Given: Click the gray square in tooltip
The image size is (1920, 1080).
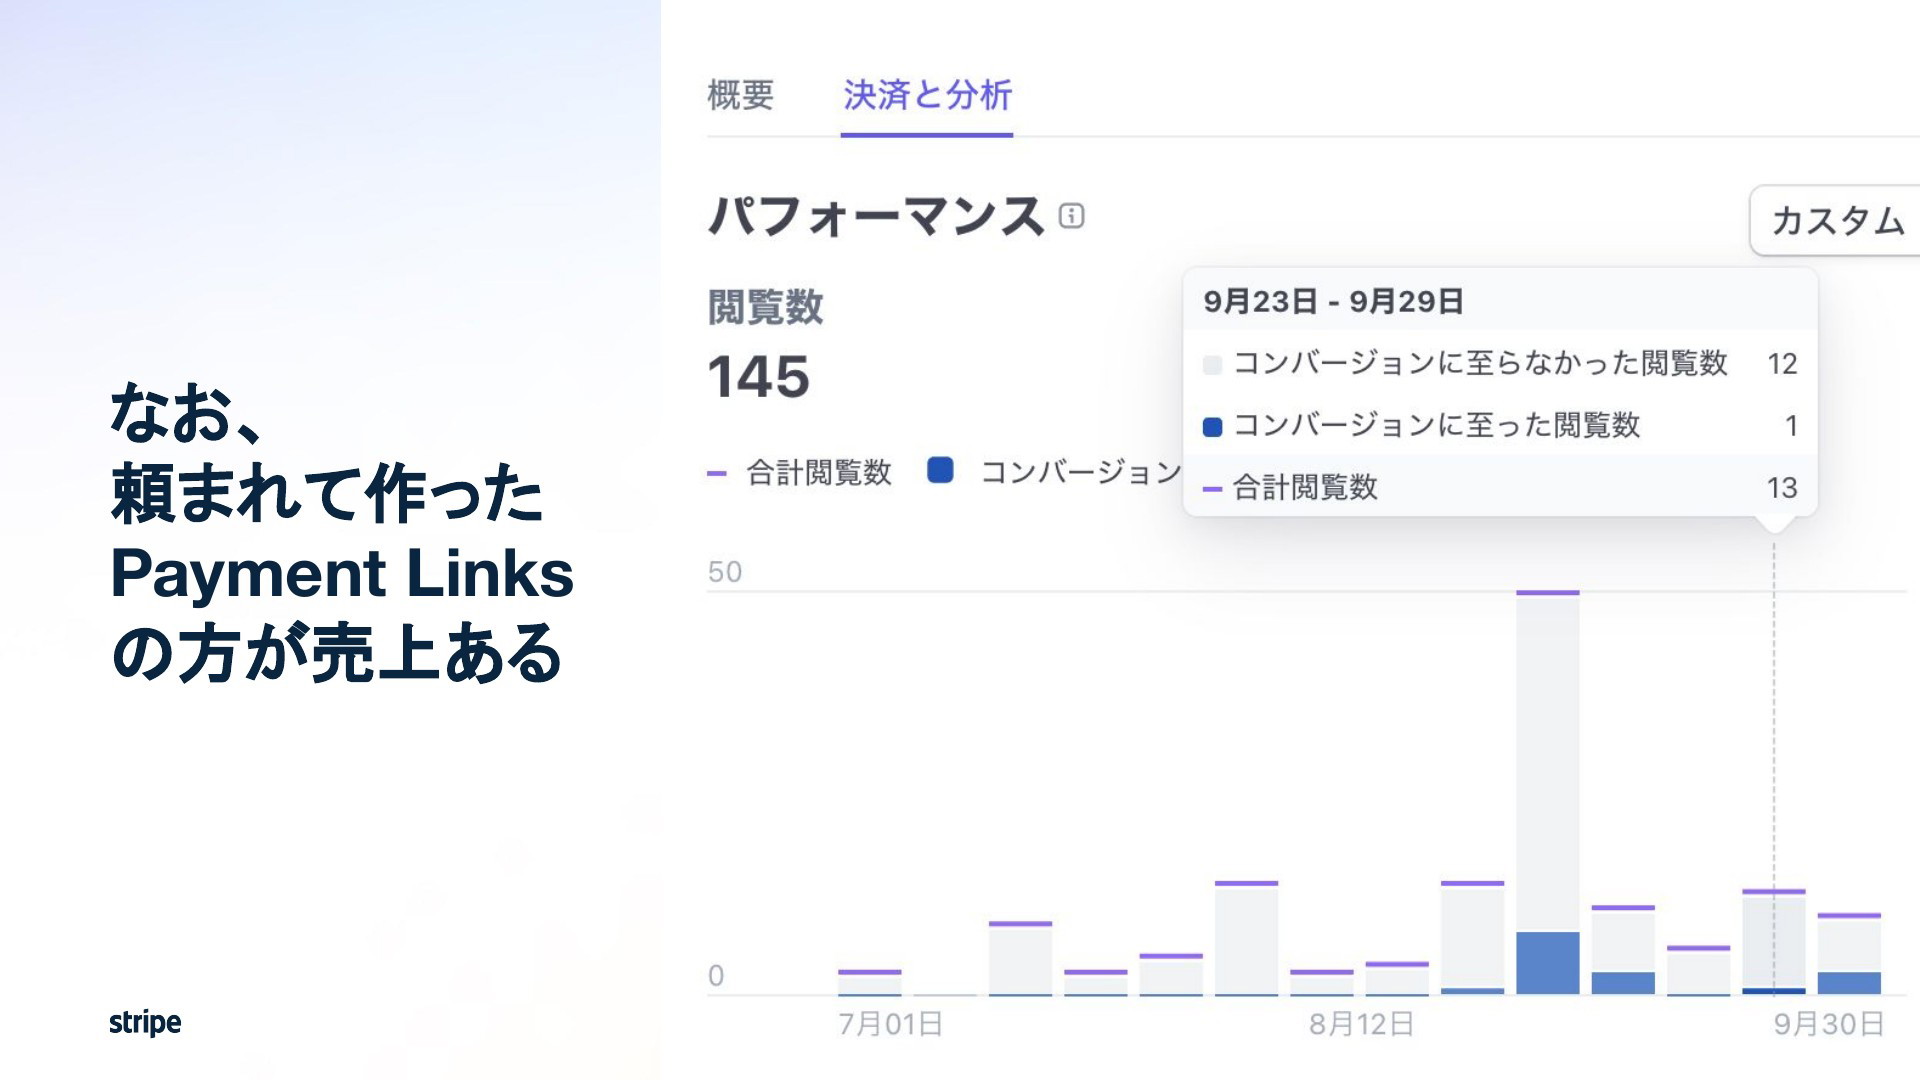Looking at the screenshot, I should pyautogui.click(x=1212, y=365).
